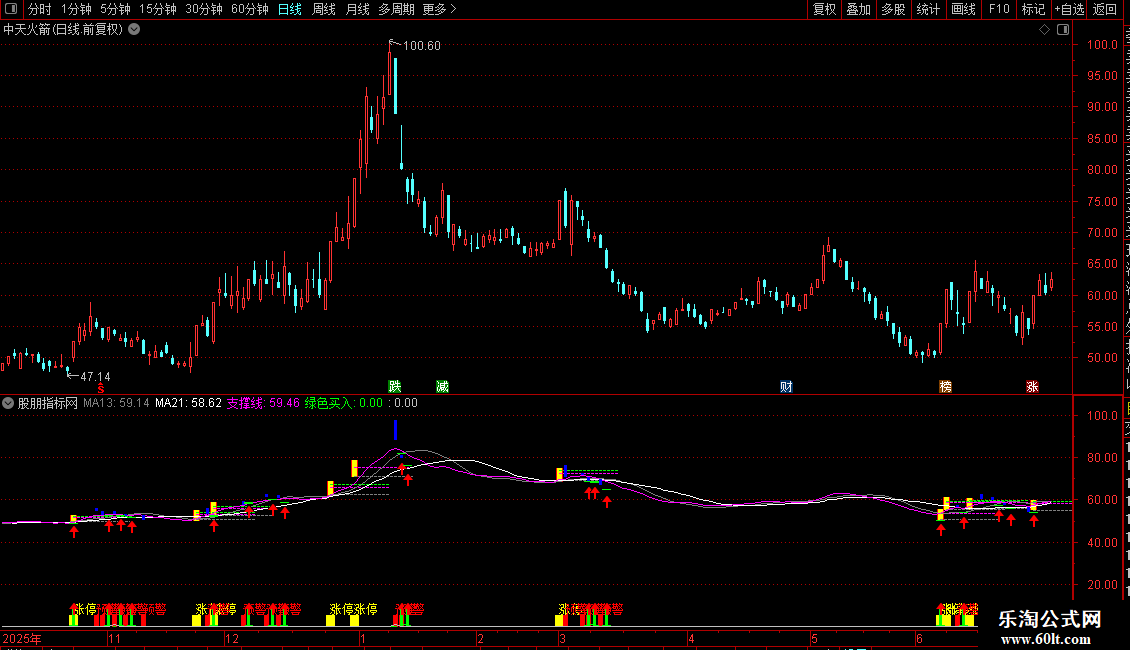Click the MA13: 59.14 value label

[x=116, y=403]
